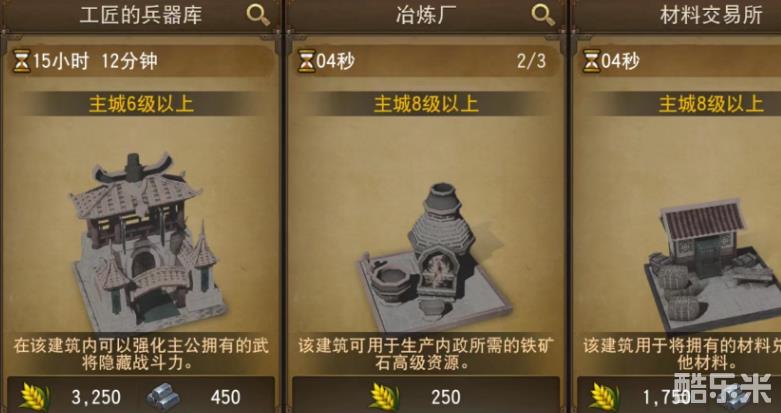Tap hourglass icon beside 15小时 12分钟
The width and height of the screenshot is (781, 413).
coord(21,62)
